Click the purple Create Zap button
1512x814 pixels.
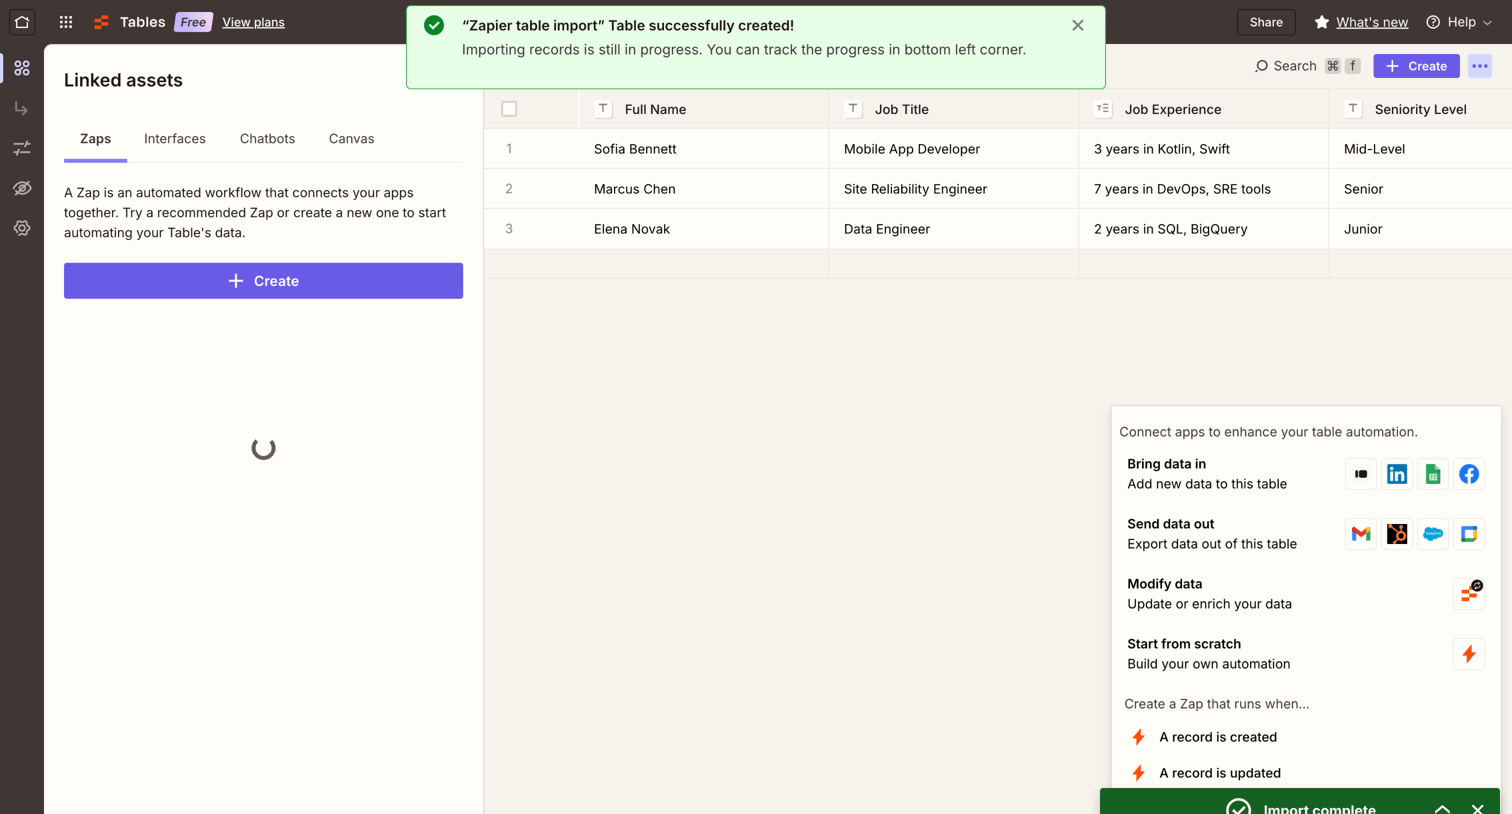pyautogui.click(x=263, y=281)
